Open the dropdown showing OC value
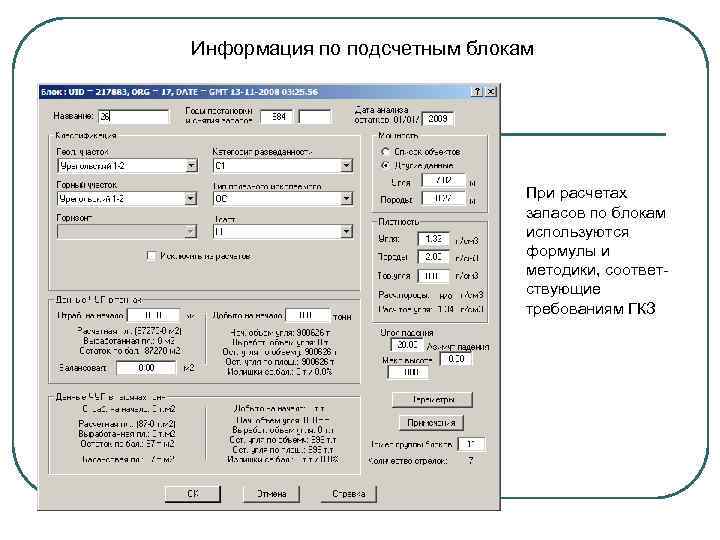The height and width of the screenshot is (540, 720). tap(347, 198)
